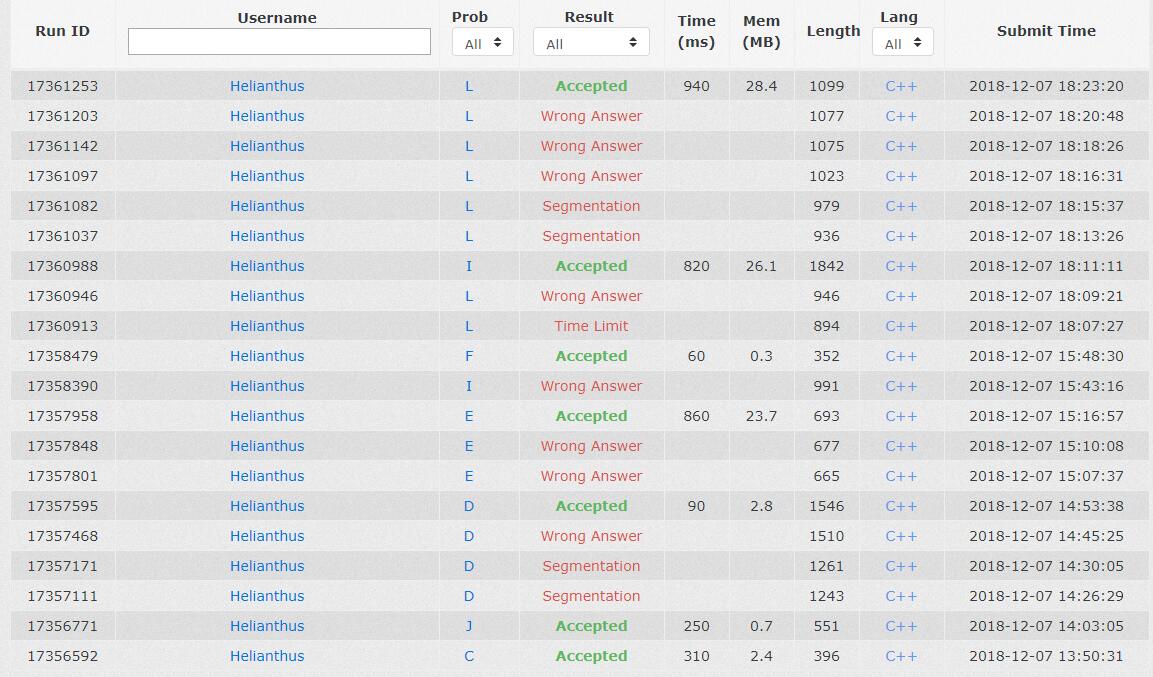This screenshot has height=677, width=1153.
Task: View Segmentation result of run 17361082
Action: tap(591, 206)
